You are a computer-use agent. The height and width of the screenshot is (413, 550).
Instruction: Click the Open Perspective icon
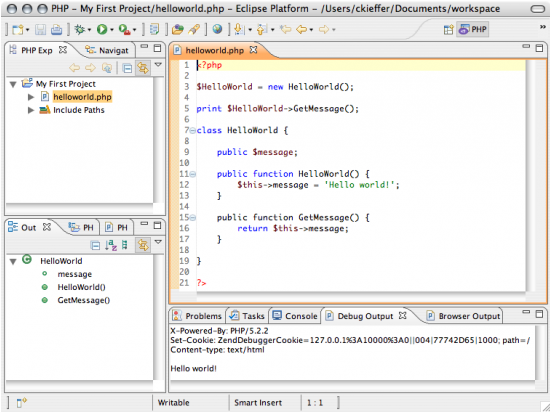click(x=448, y=30)
